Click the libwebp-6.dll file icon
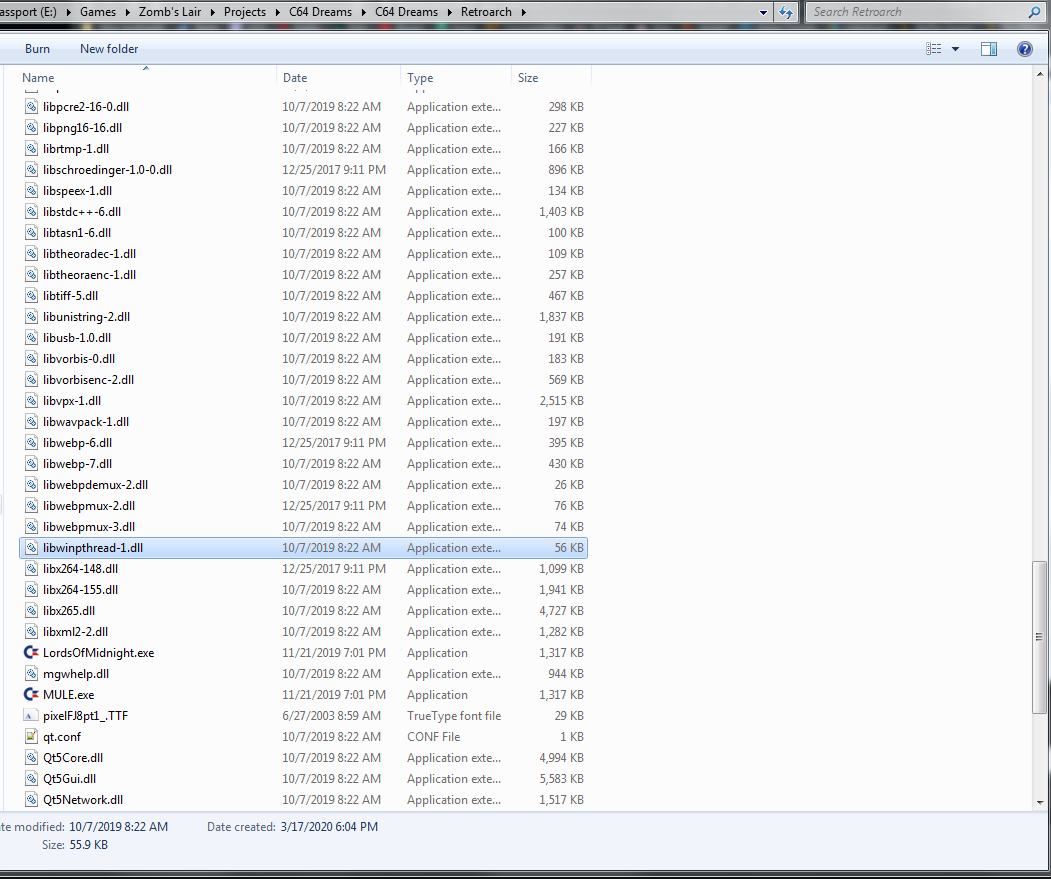Viewport: 1051px width, 879px height. click(31, 443)
